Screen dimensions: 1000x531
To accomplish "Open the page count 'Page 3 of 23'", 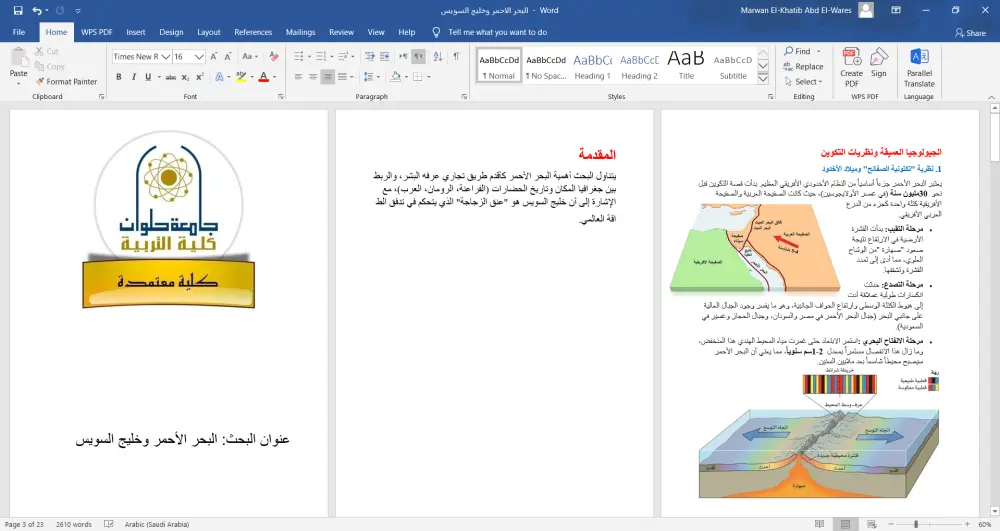I will (24, 524).
